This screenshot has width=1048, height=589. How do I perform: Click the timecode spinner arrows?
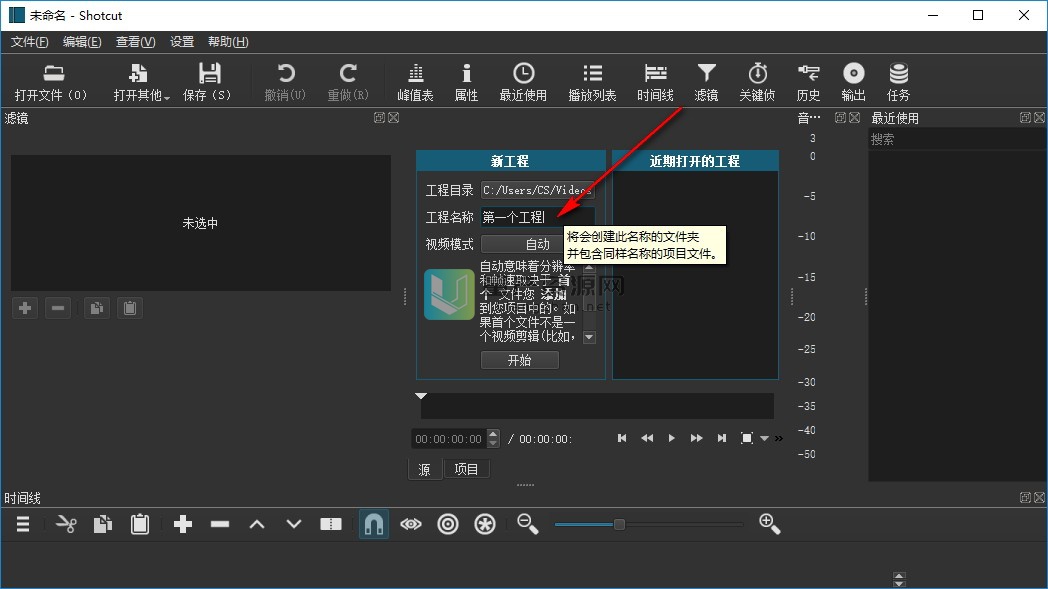click(x=493, y=439)
